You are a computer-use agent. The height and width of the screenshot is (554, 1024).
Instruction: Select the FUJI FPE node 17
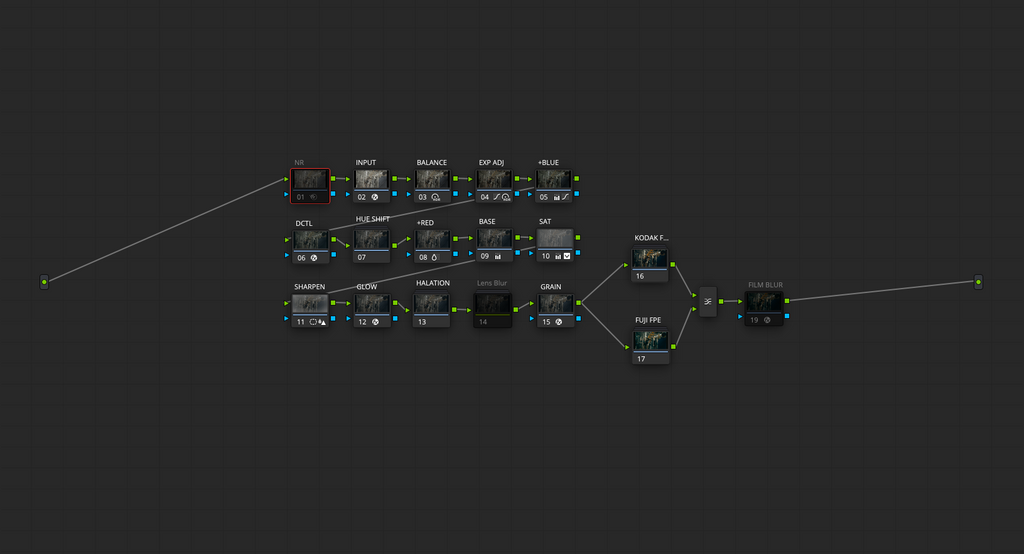click(650, 347)
